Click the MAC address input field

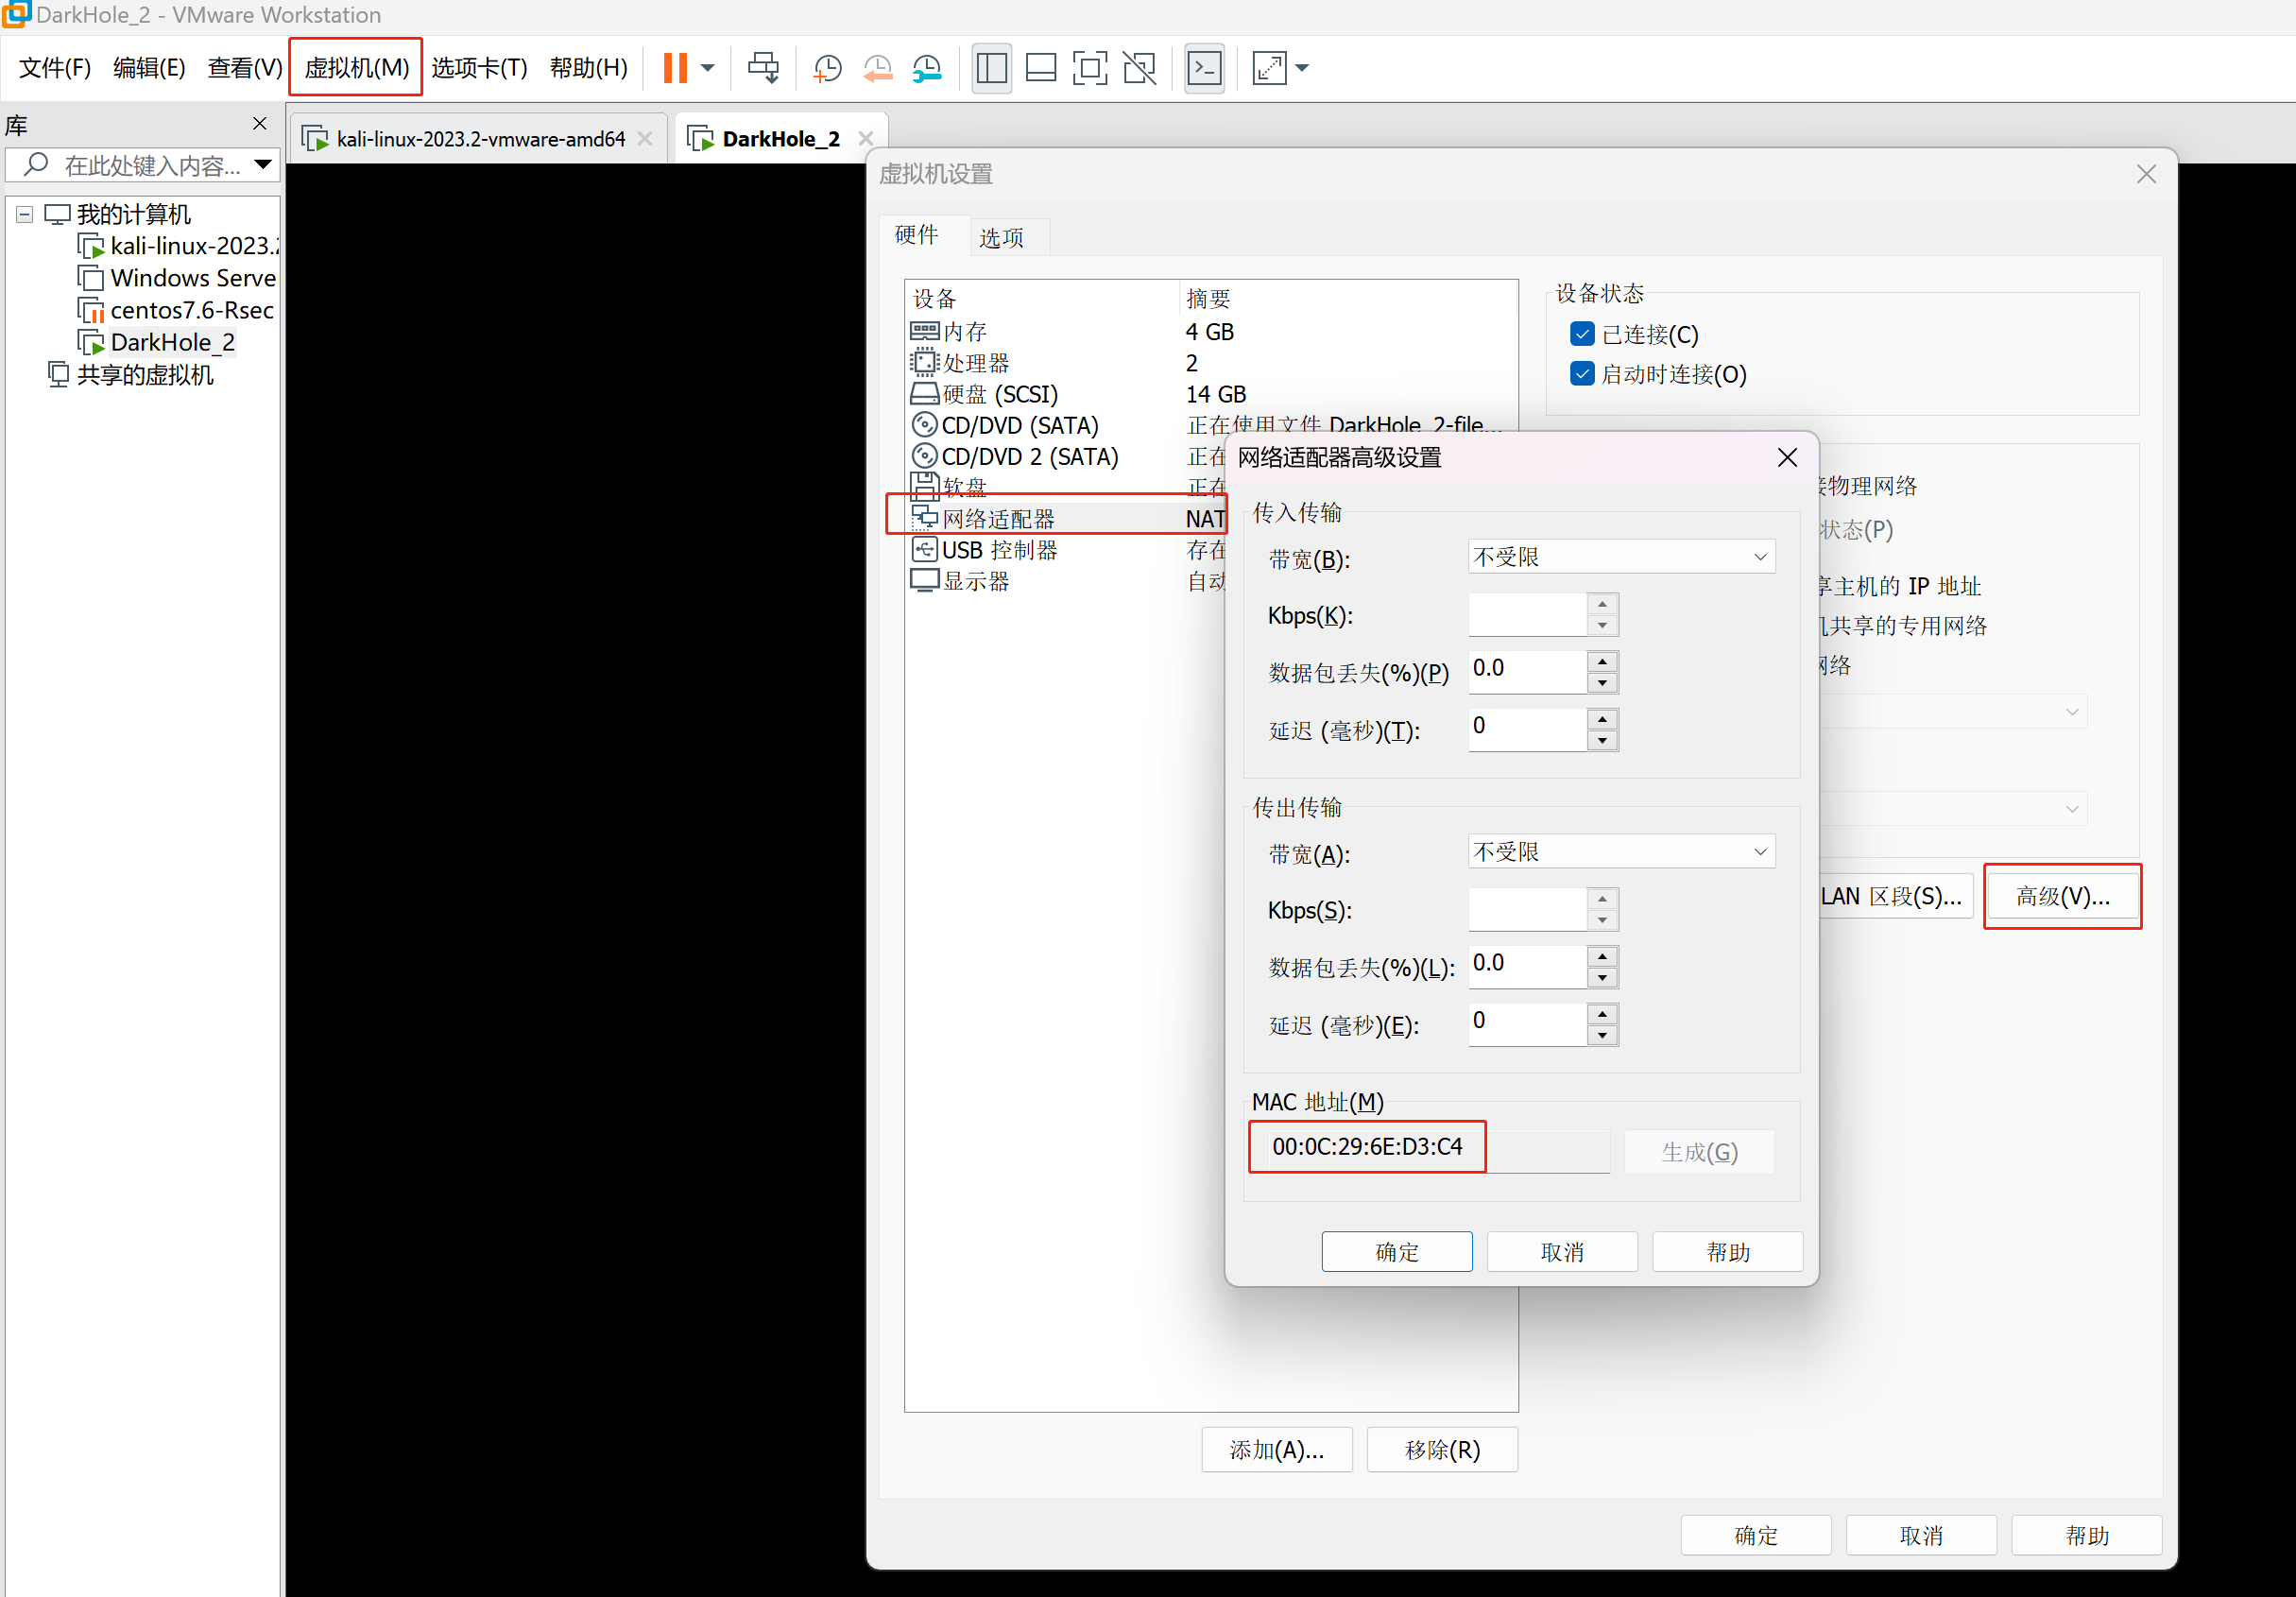tap(1400, 1147)
